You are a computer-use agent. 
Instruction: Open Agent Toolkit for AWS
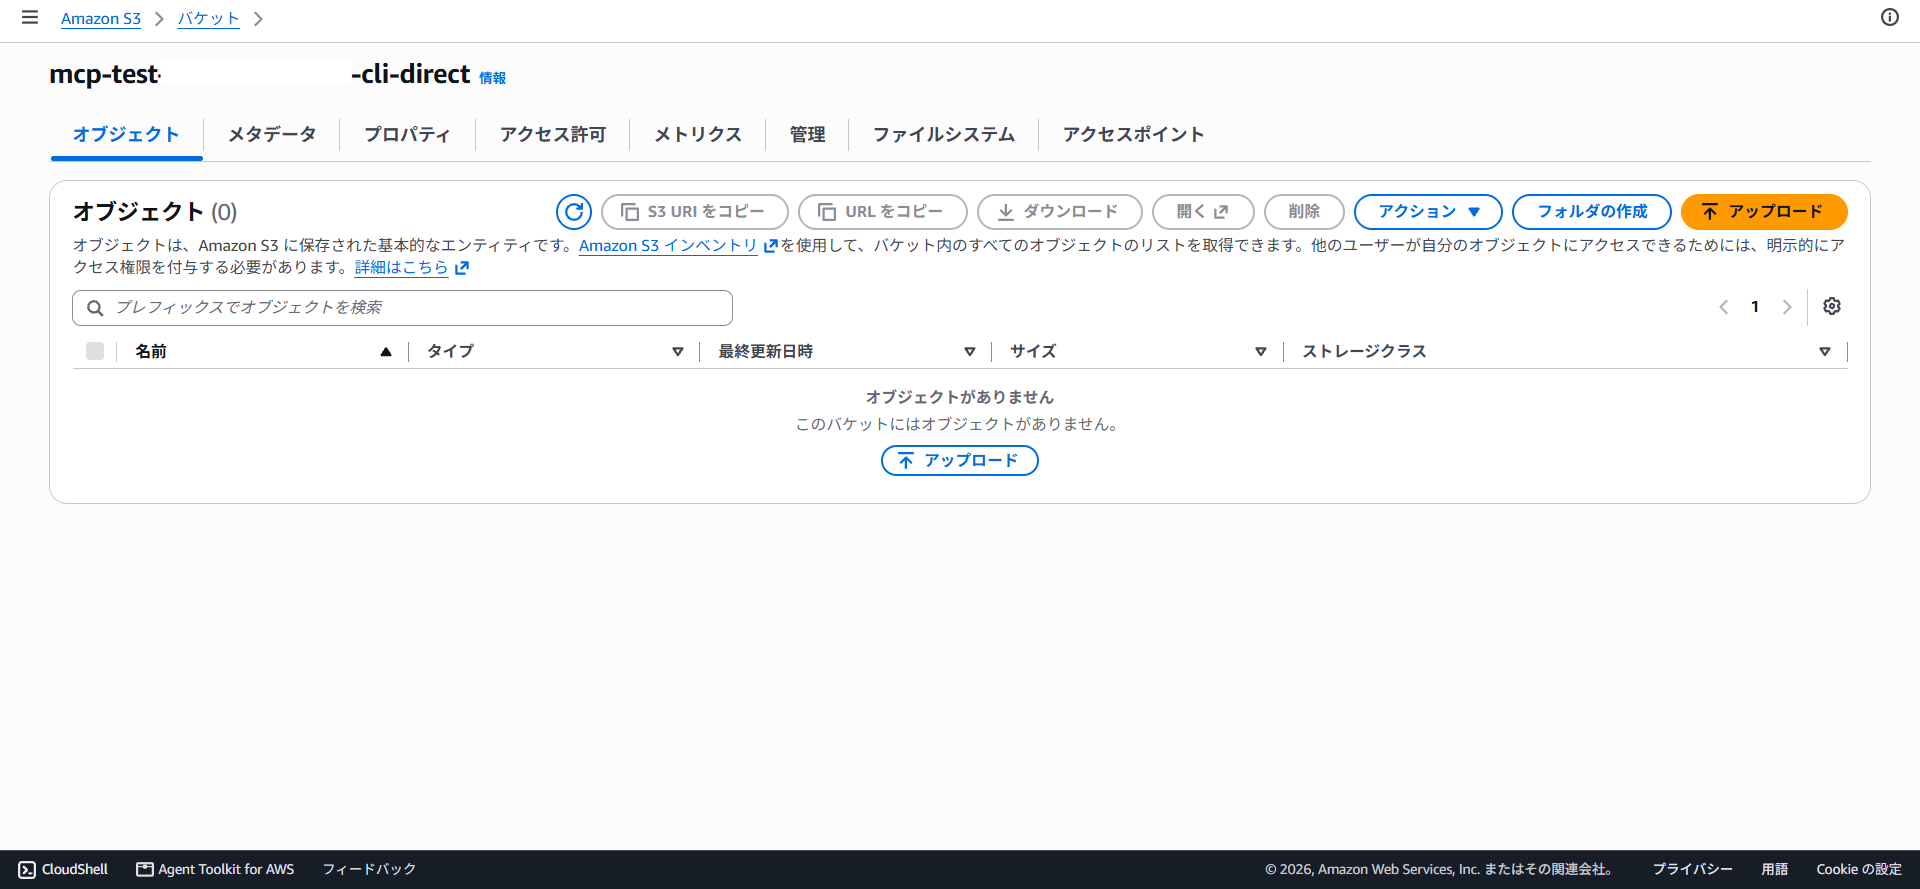[x=215, y=870]
